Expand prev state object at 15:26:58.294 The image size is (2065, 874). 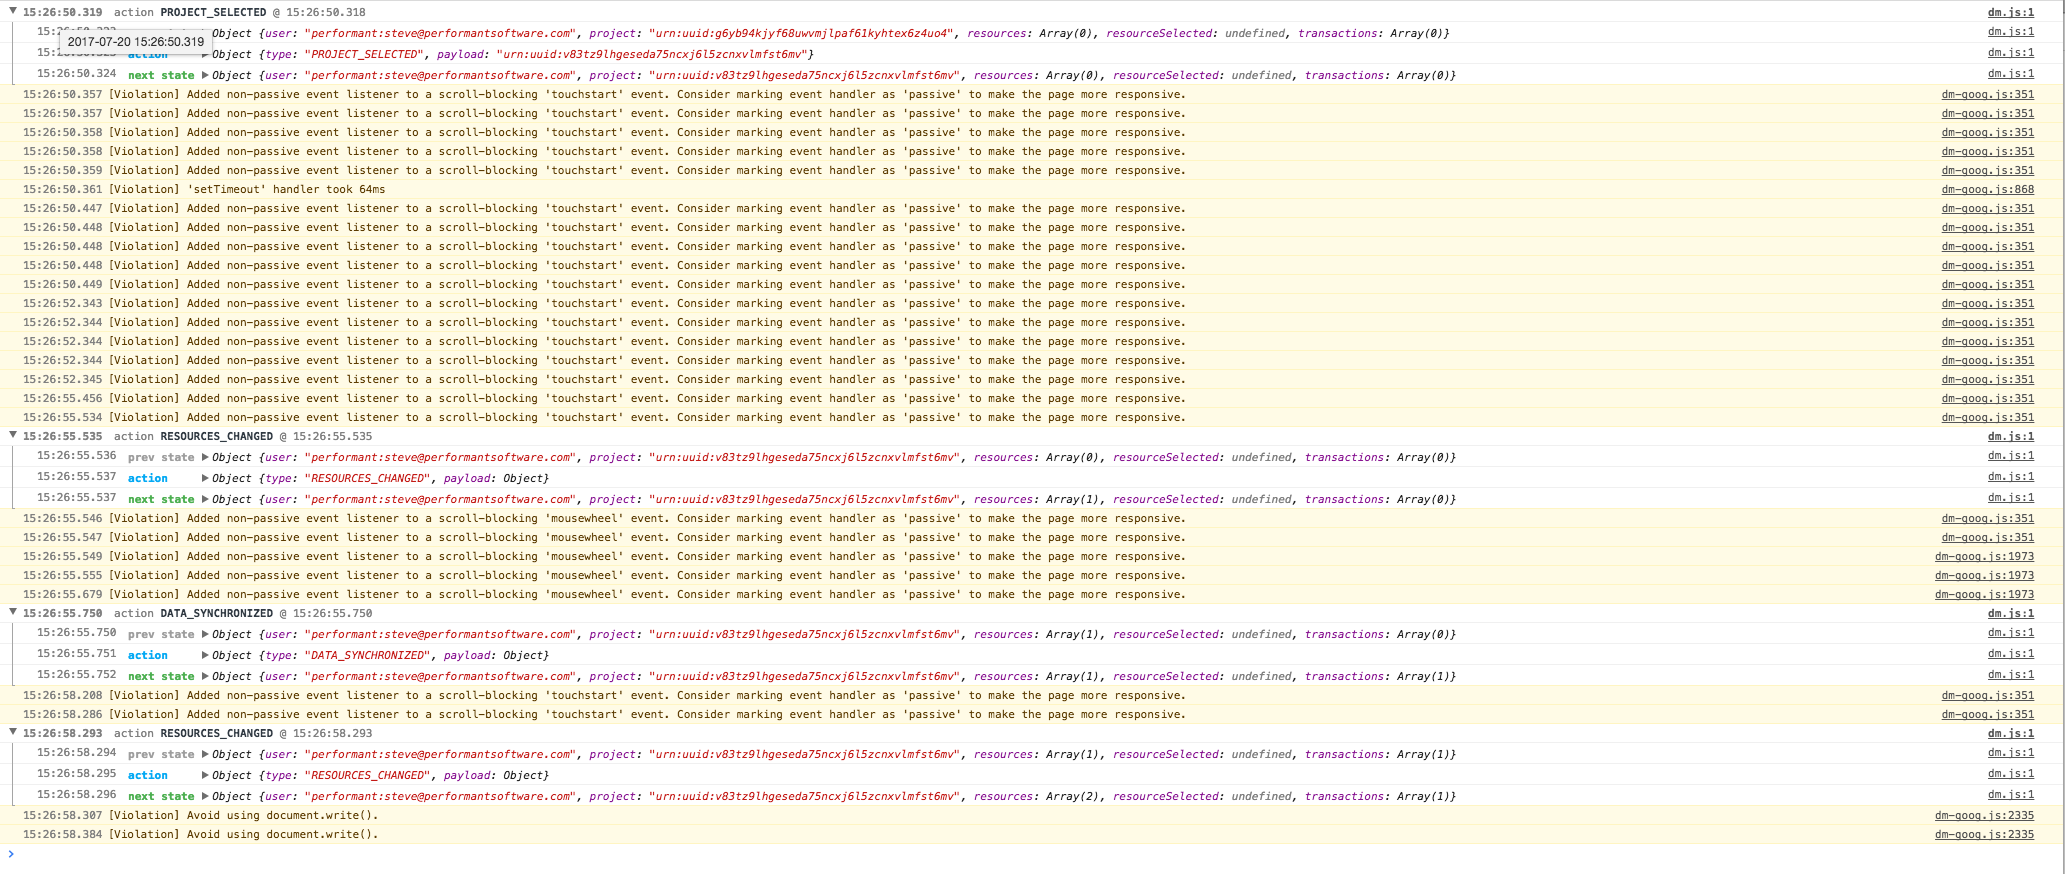coord(206,754)
